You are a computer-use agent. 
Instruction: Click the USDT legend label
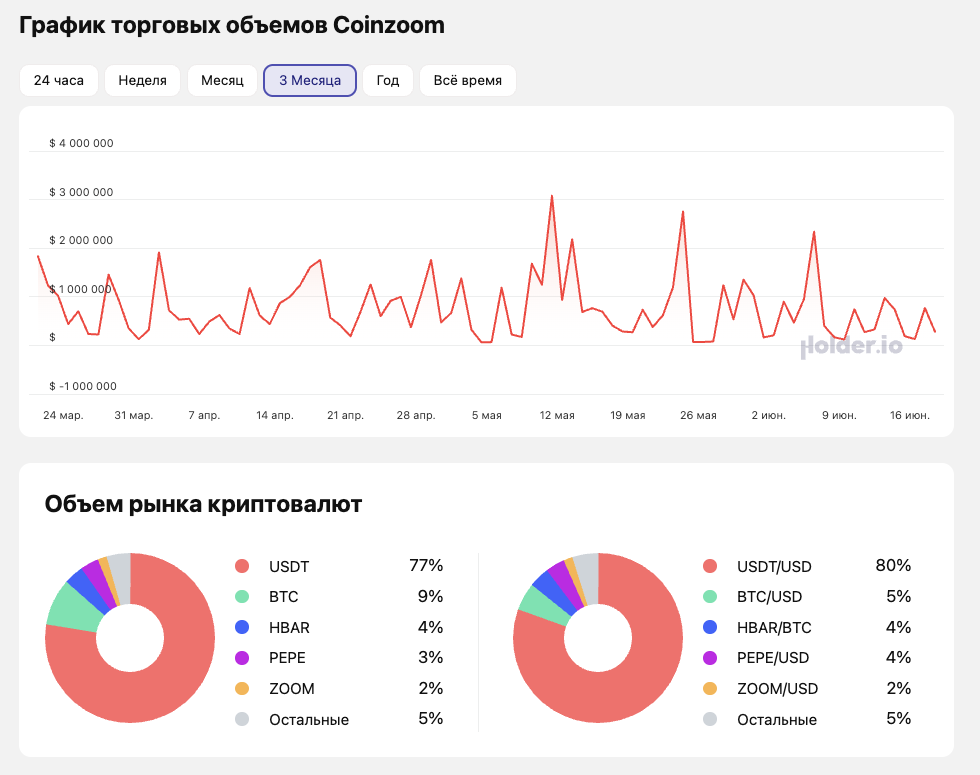pos(289,567)
